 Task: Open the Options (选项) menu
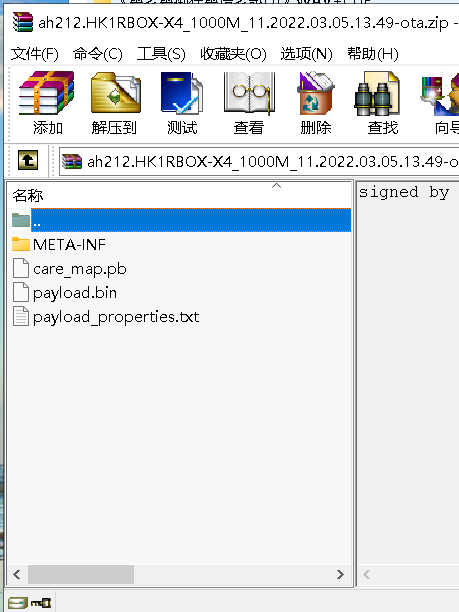tap(306, 53)
